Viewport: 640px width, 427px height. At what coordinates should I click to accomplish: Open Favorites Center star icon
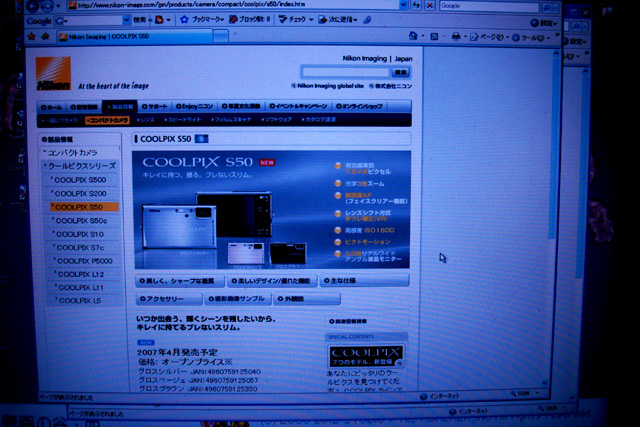coord(31,36)
